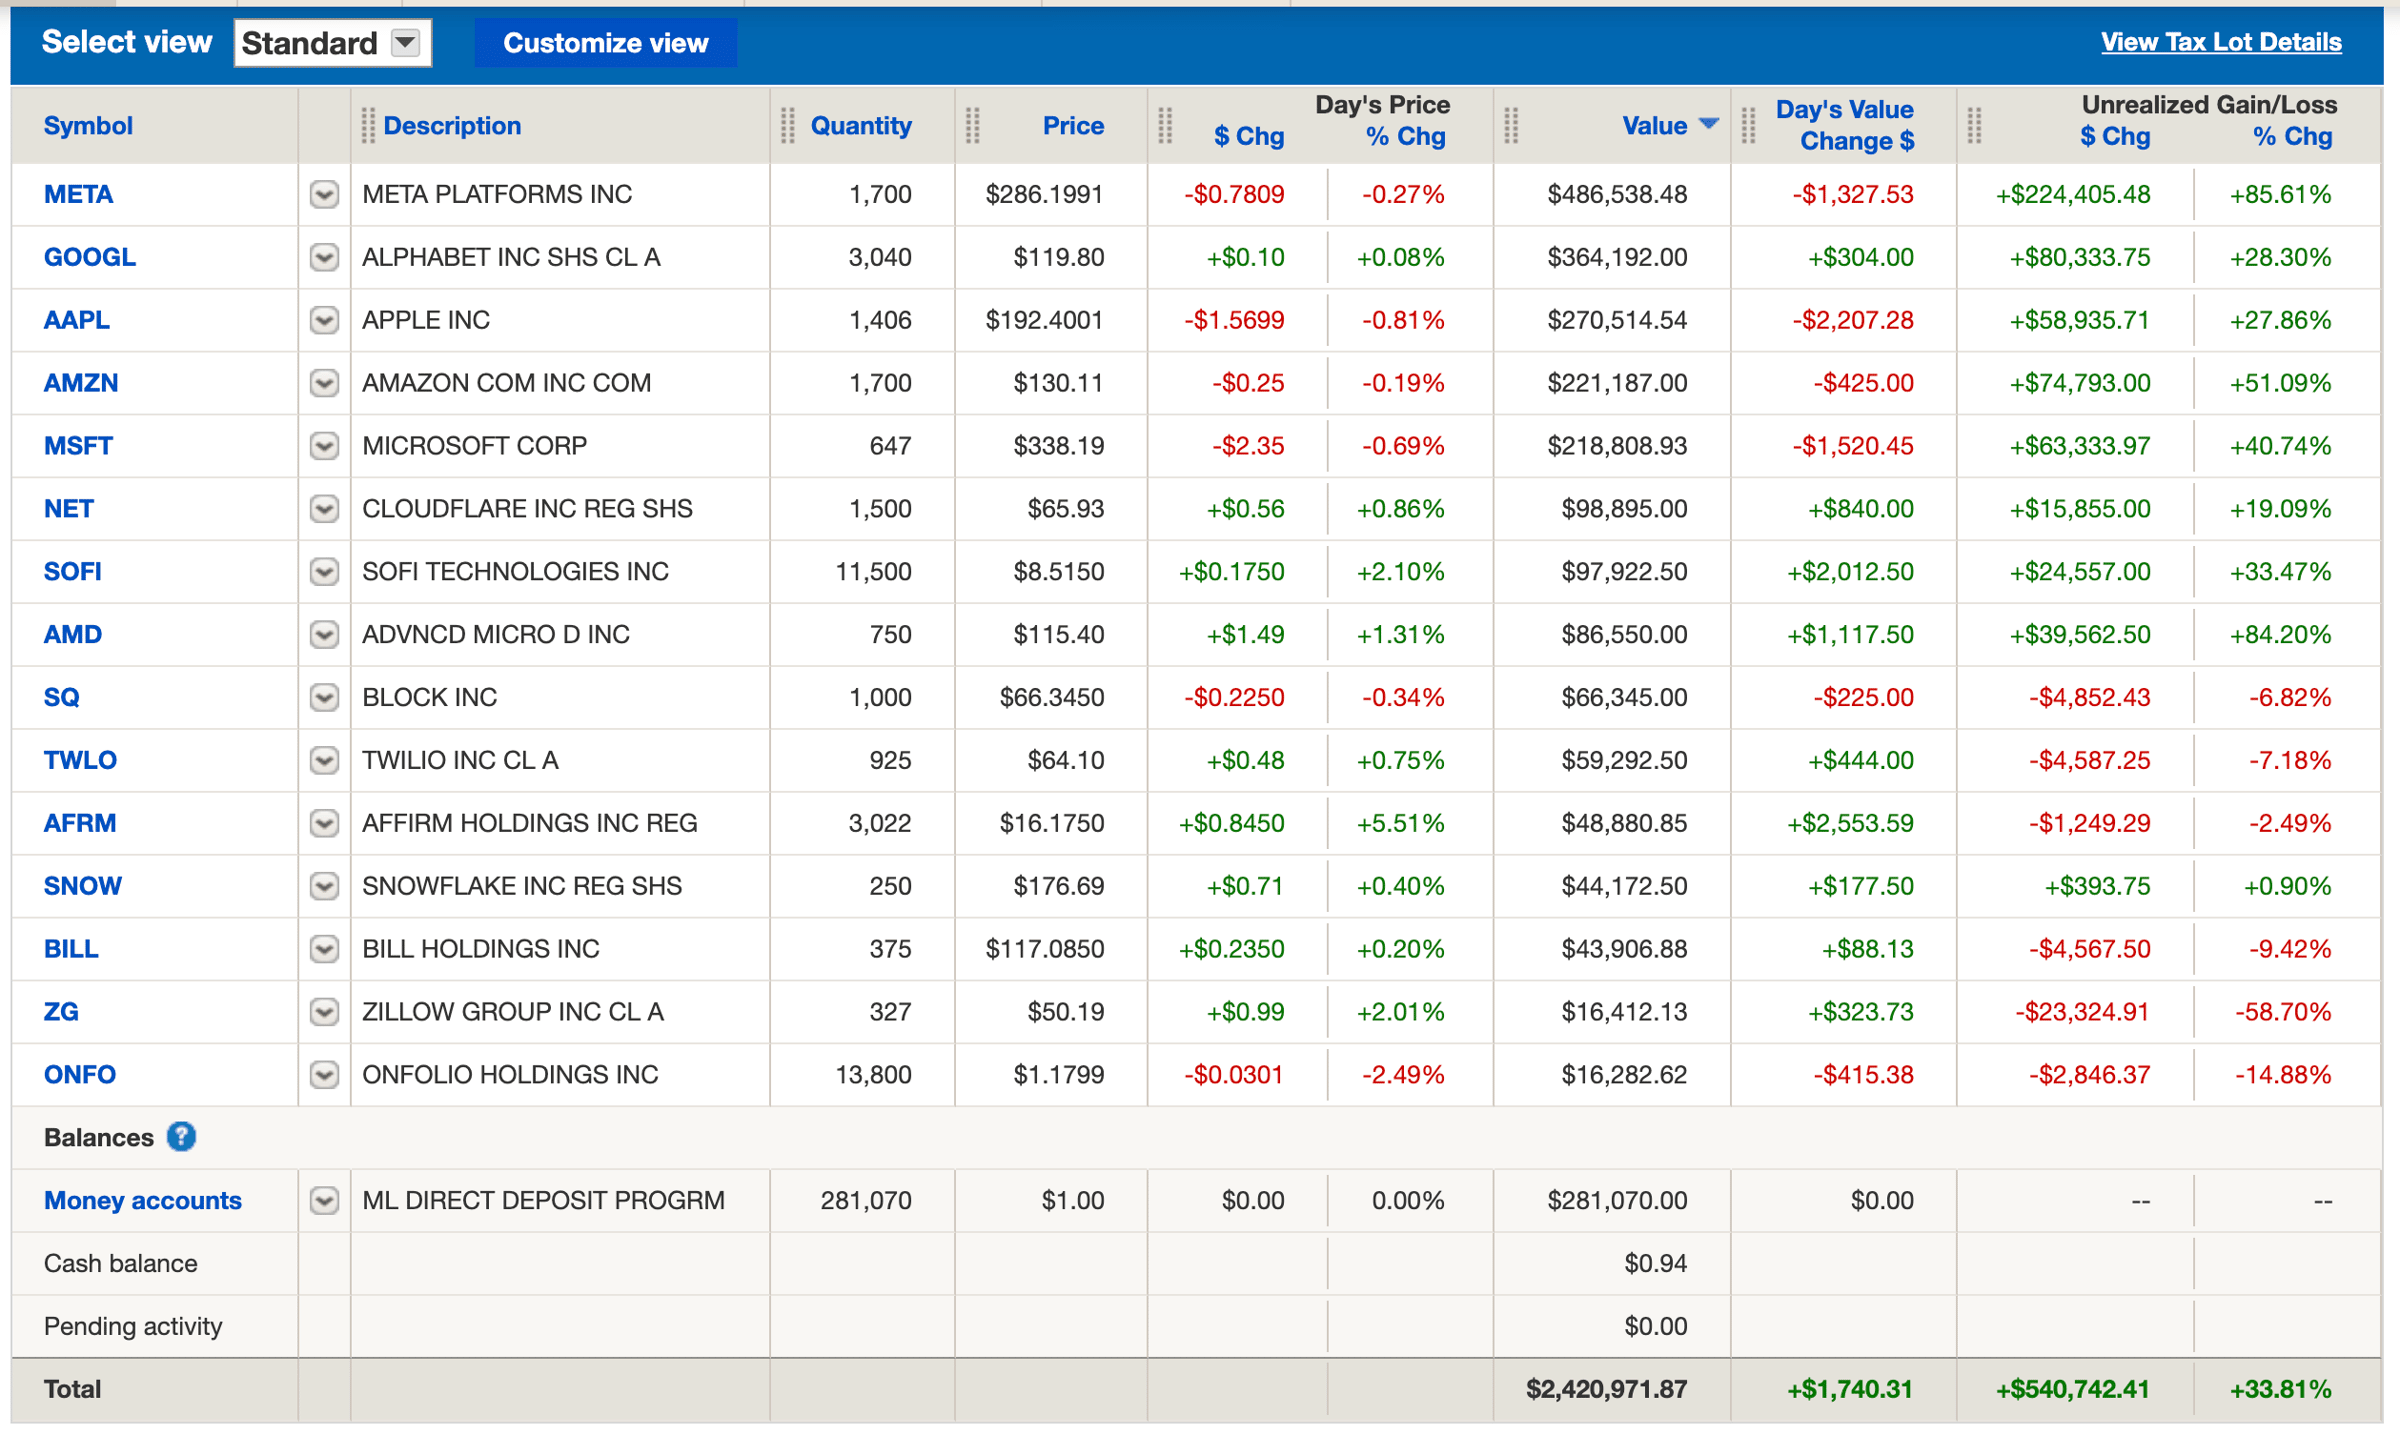This screenshot has width=2400, height=1435.
Task: Click the Customize view button
Action: pyautogui.click(x=605, y=43)
